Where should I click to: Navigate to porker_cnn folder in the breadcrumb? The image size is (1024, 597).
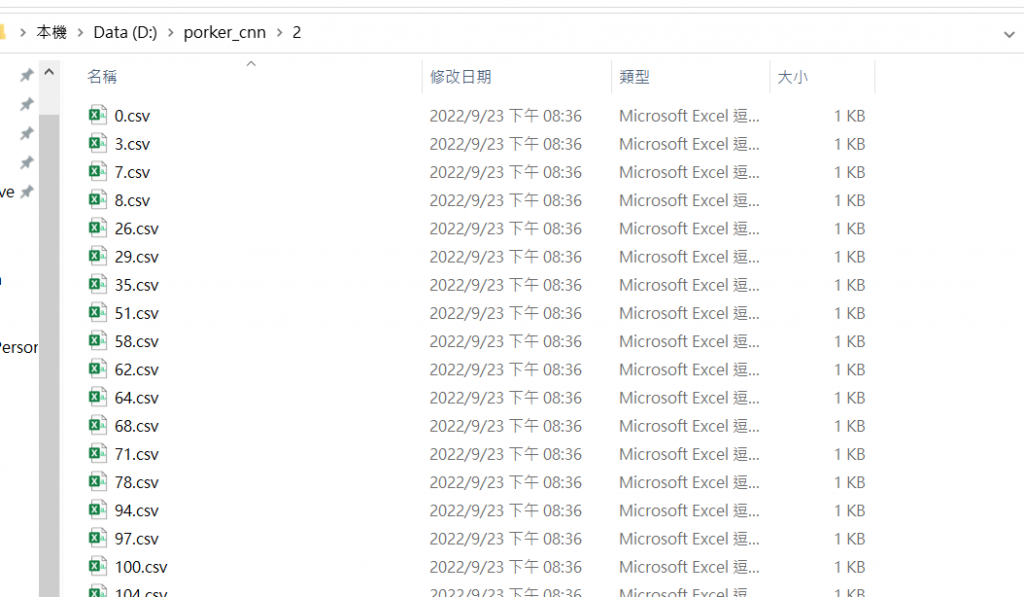click(225, 33)
